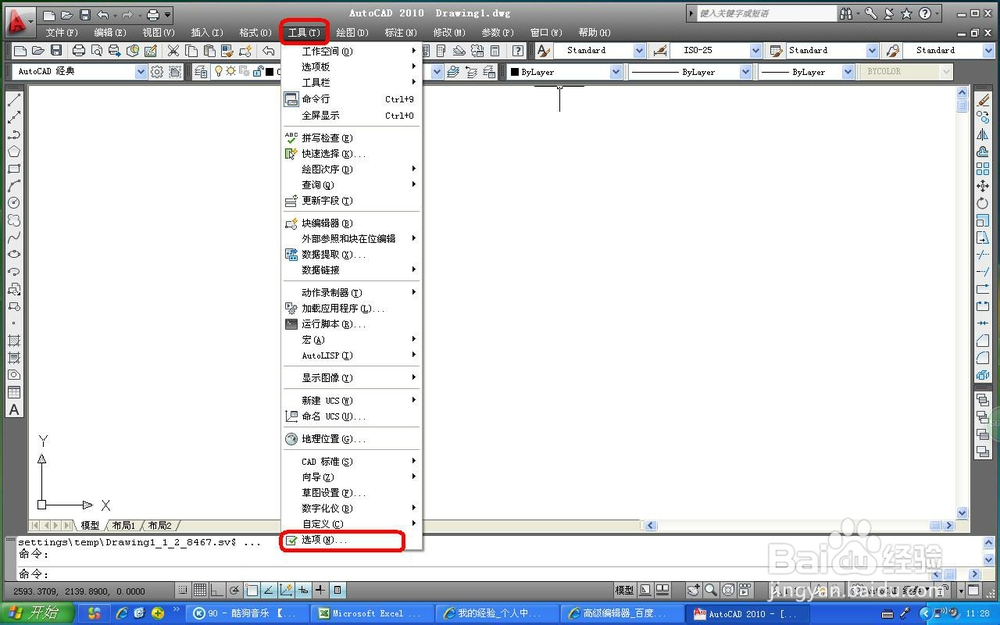Toggle Grid display in status bar
This screenshot has height=625, width=1000.
(200, 590)
